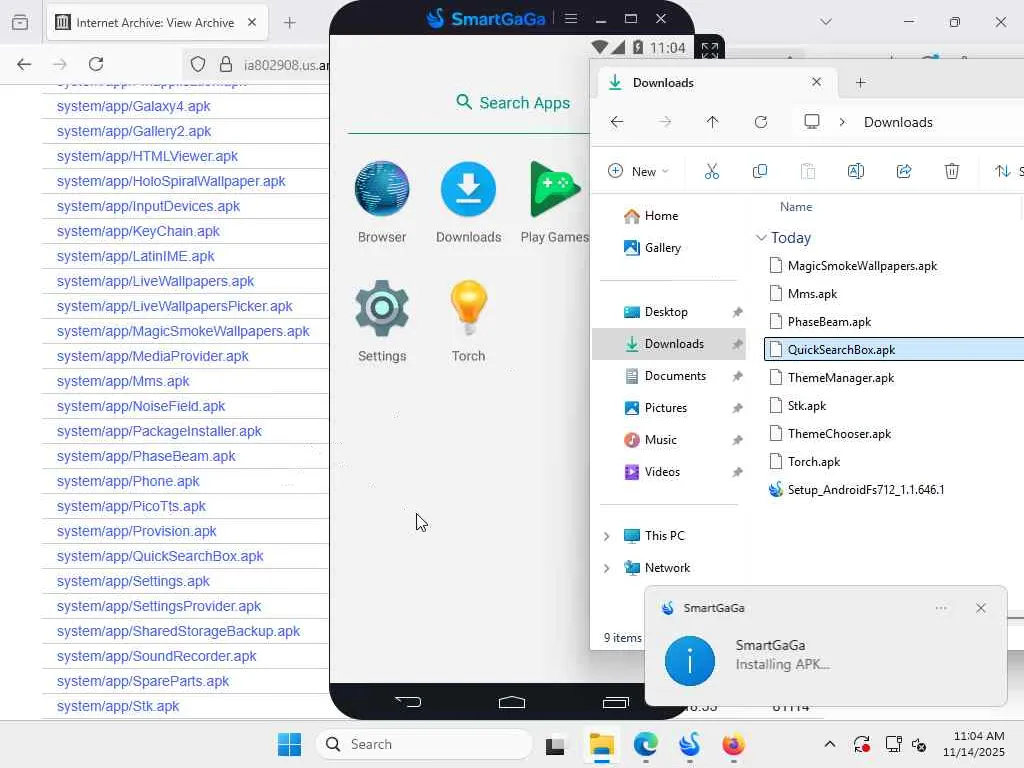Open a new Firefox tab

pyautogui.click(x=290, y=23)
